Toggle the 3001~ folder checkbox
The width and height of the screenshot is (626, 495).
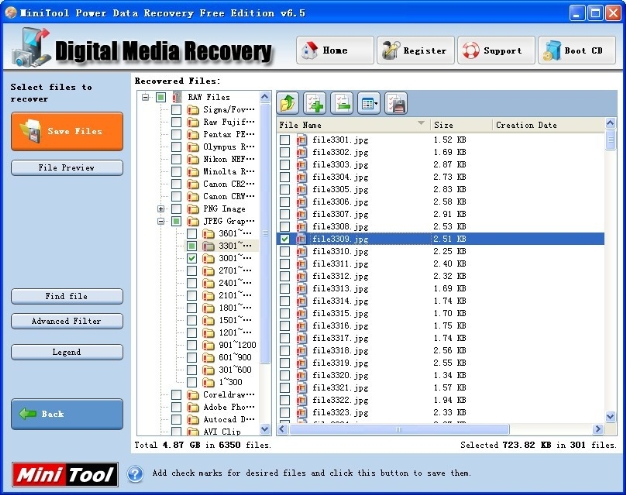[x=192, y=258]
